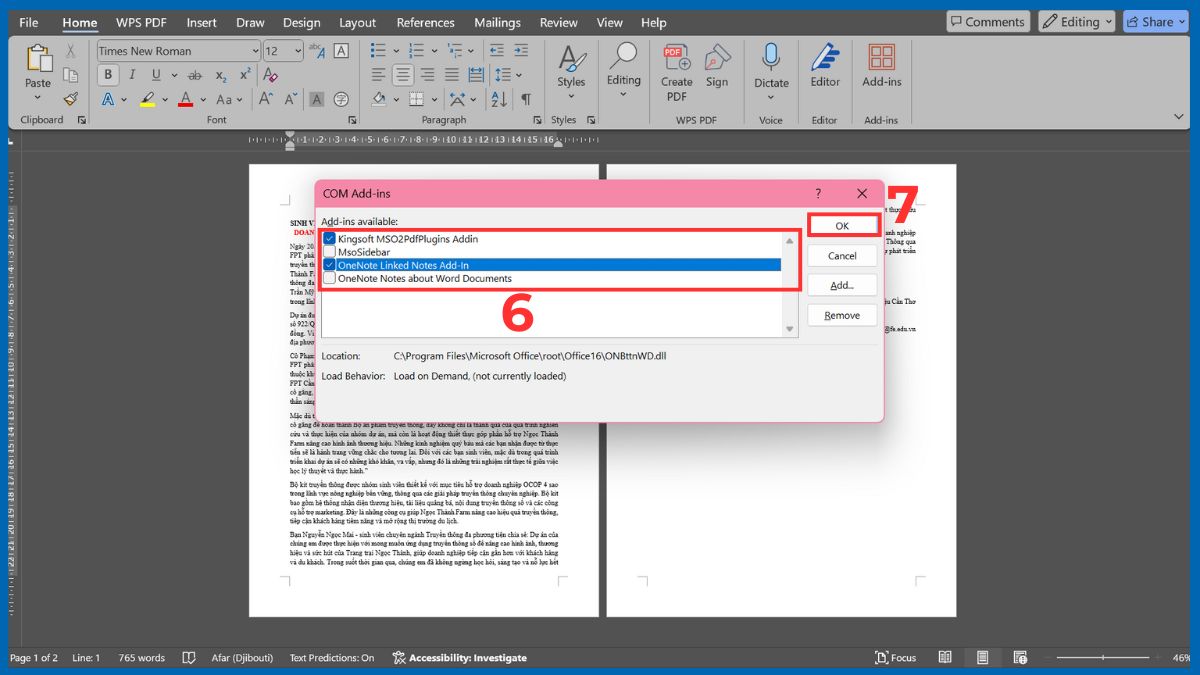This screenshot has width=1200, height=675.
Task: Check the MsoSidebar add-in
Action: (x=330, y=252)
